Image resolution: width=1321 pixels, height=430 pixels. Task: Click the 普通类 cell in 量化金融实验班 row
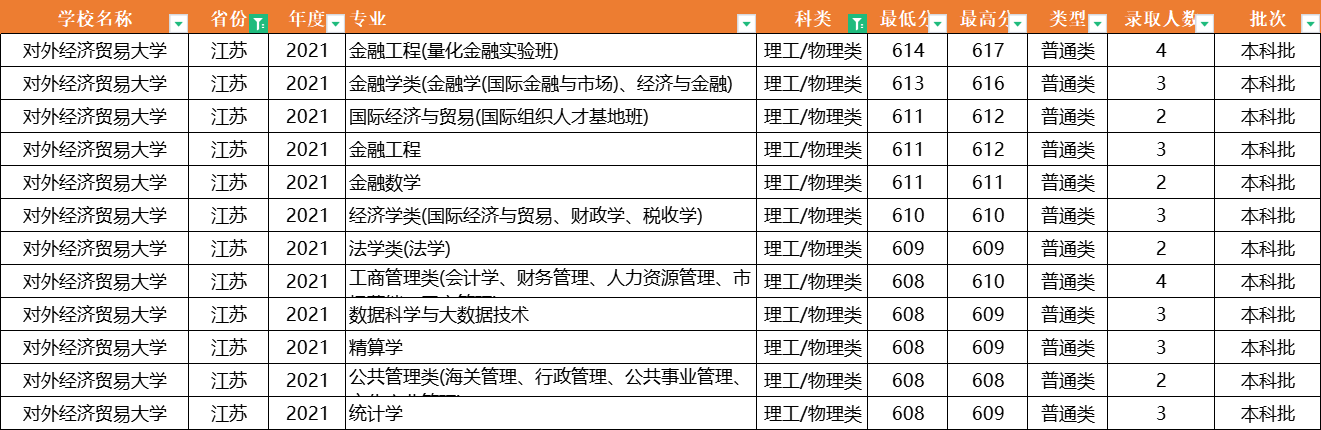pos(1068,51)
